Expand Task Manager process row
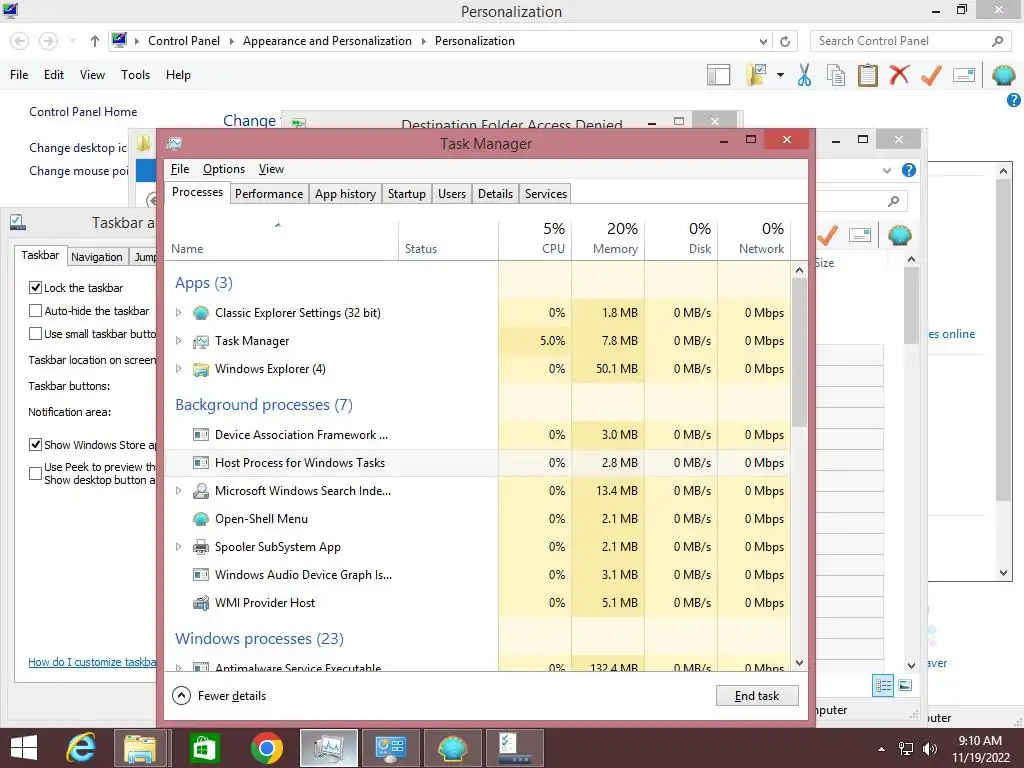The width and height of the screenshot is (1024, 768). click(x=178, y=340)
